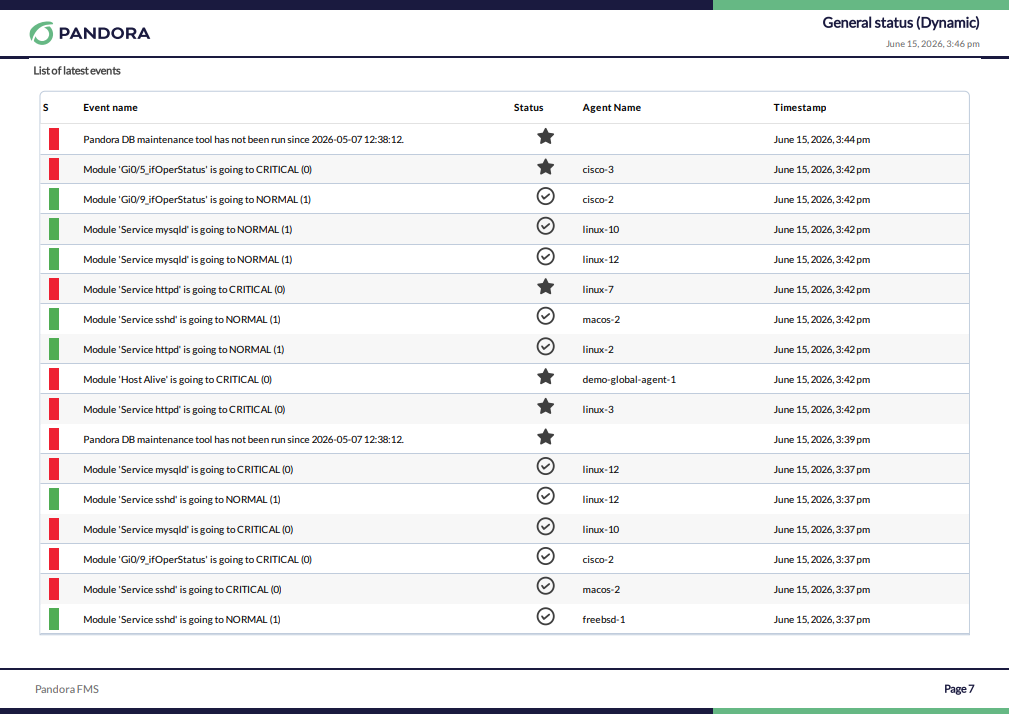Screen dimensions: 1009x714
Task: Click the checkmark icon for sshd NORMAL linux-12
Action: tap(545, 497)
